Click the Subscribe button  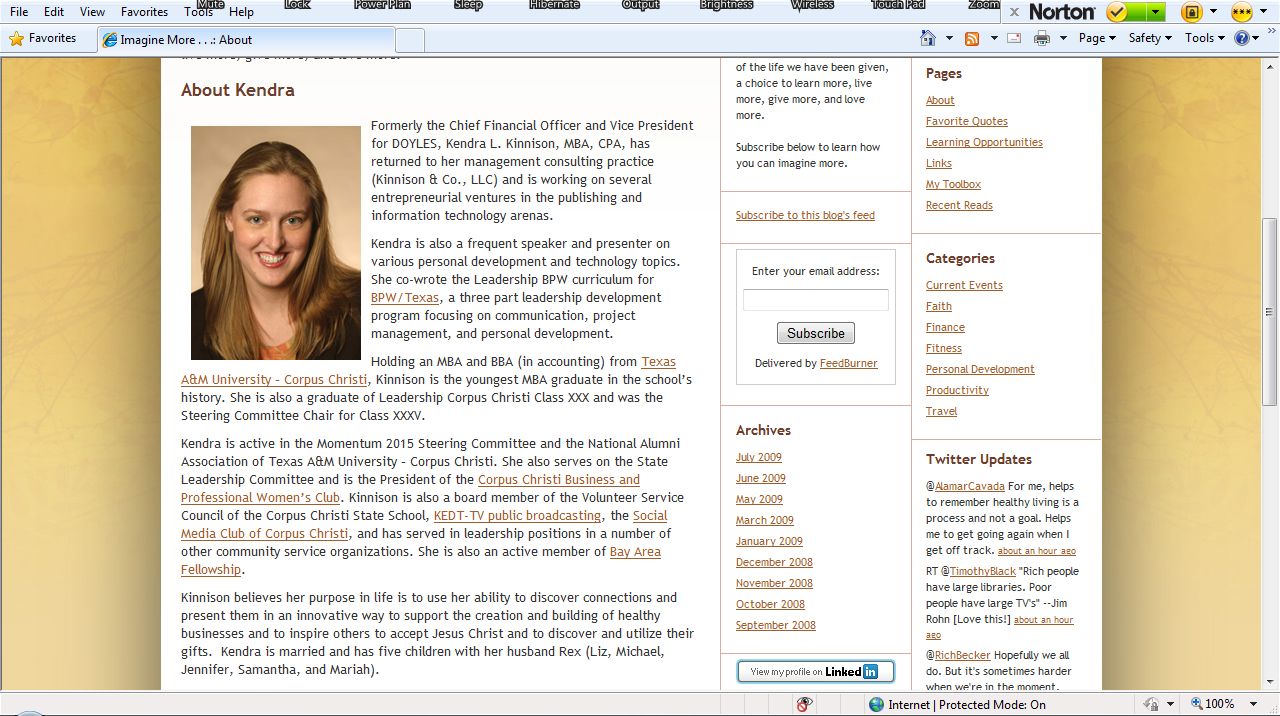[816, 333]
